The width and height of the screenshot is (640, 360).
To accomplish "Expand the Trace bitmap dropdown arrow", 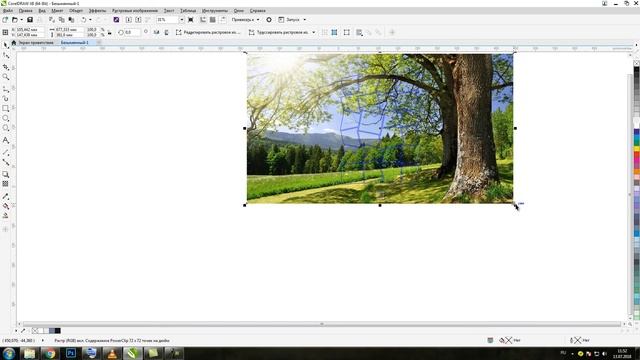I will pyautogui.click(x=313, y=32).
